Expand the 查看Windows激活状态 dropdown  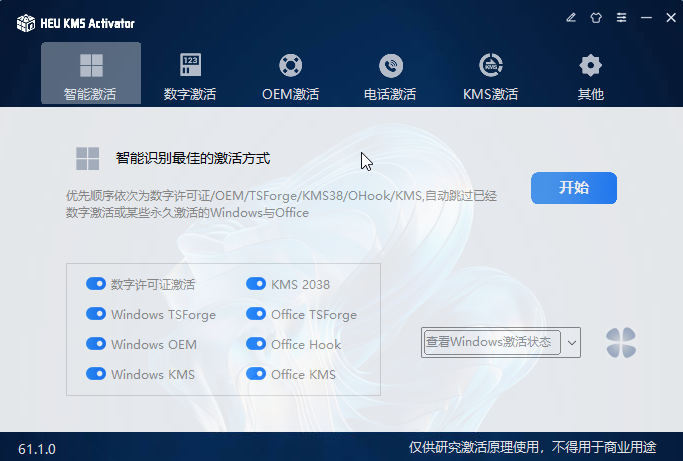572,342
